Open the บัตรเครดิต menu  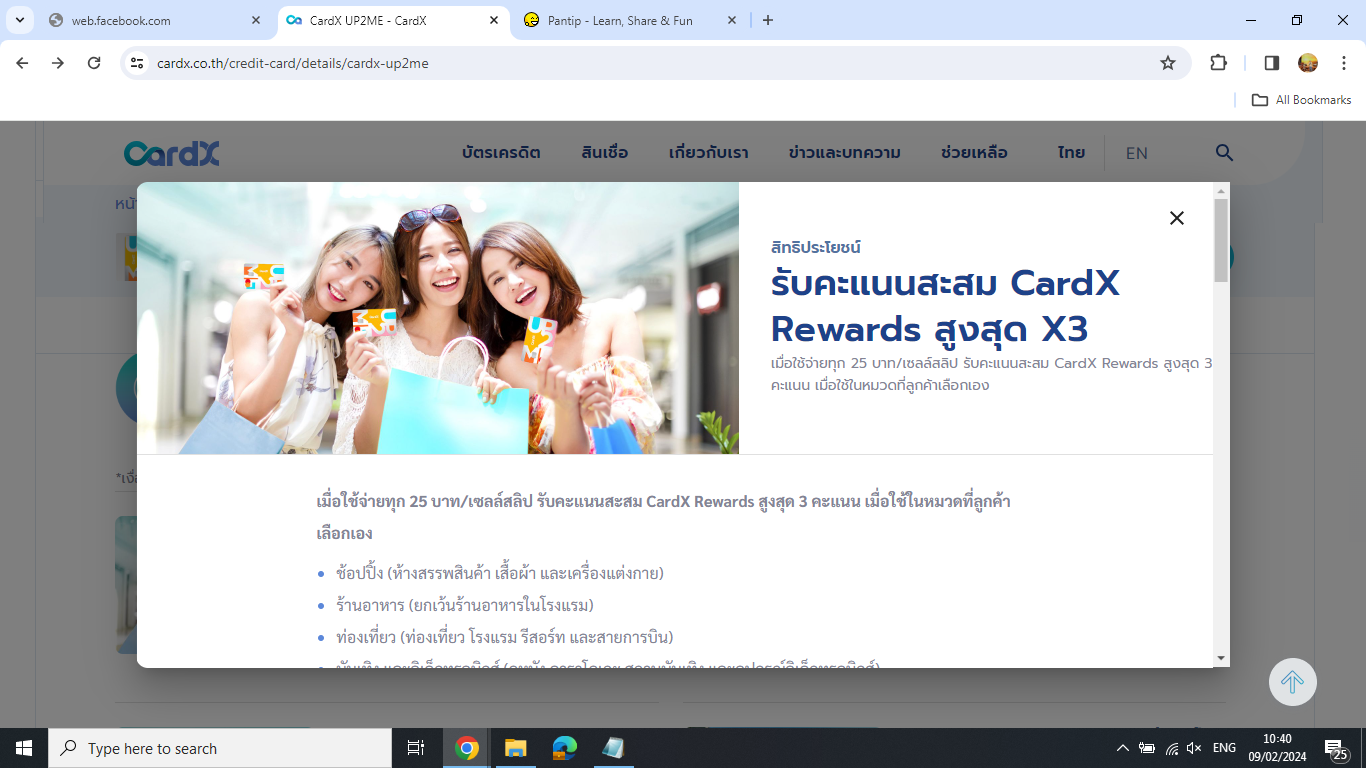(501, 153)
